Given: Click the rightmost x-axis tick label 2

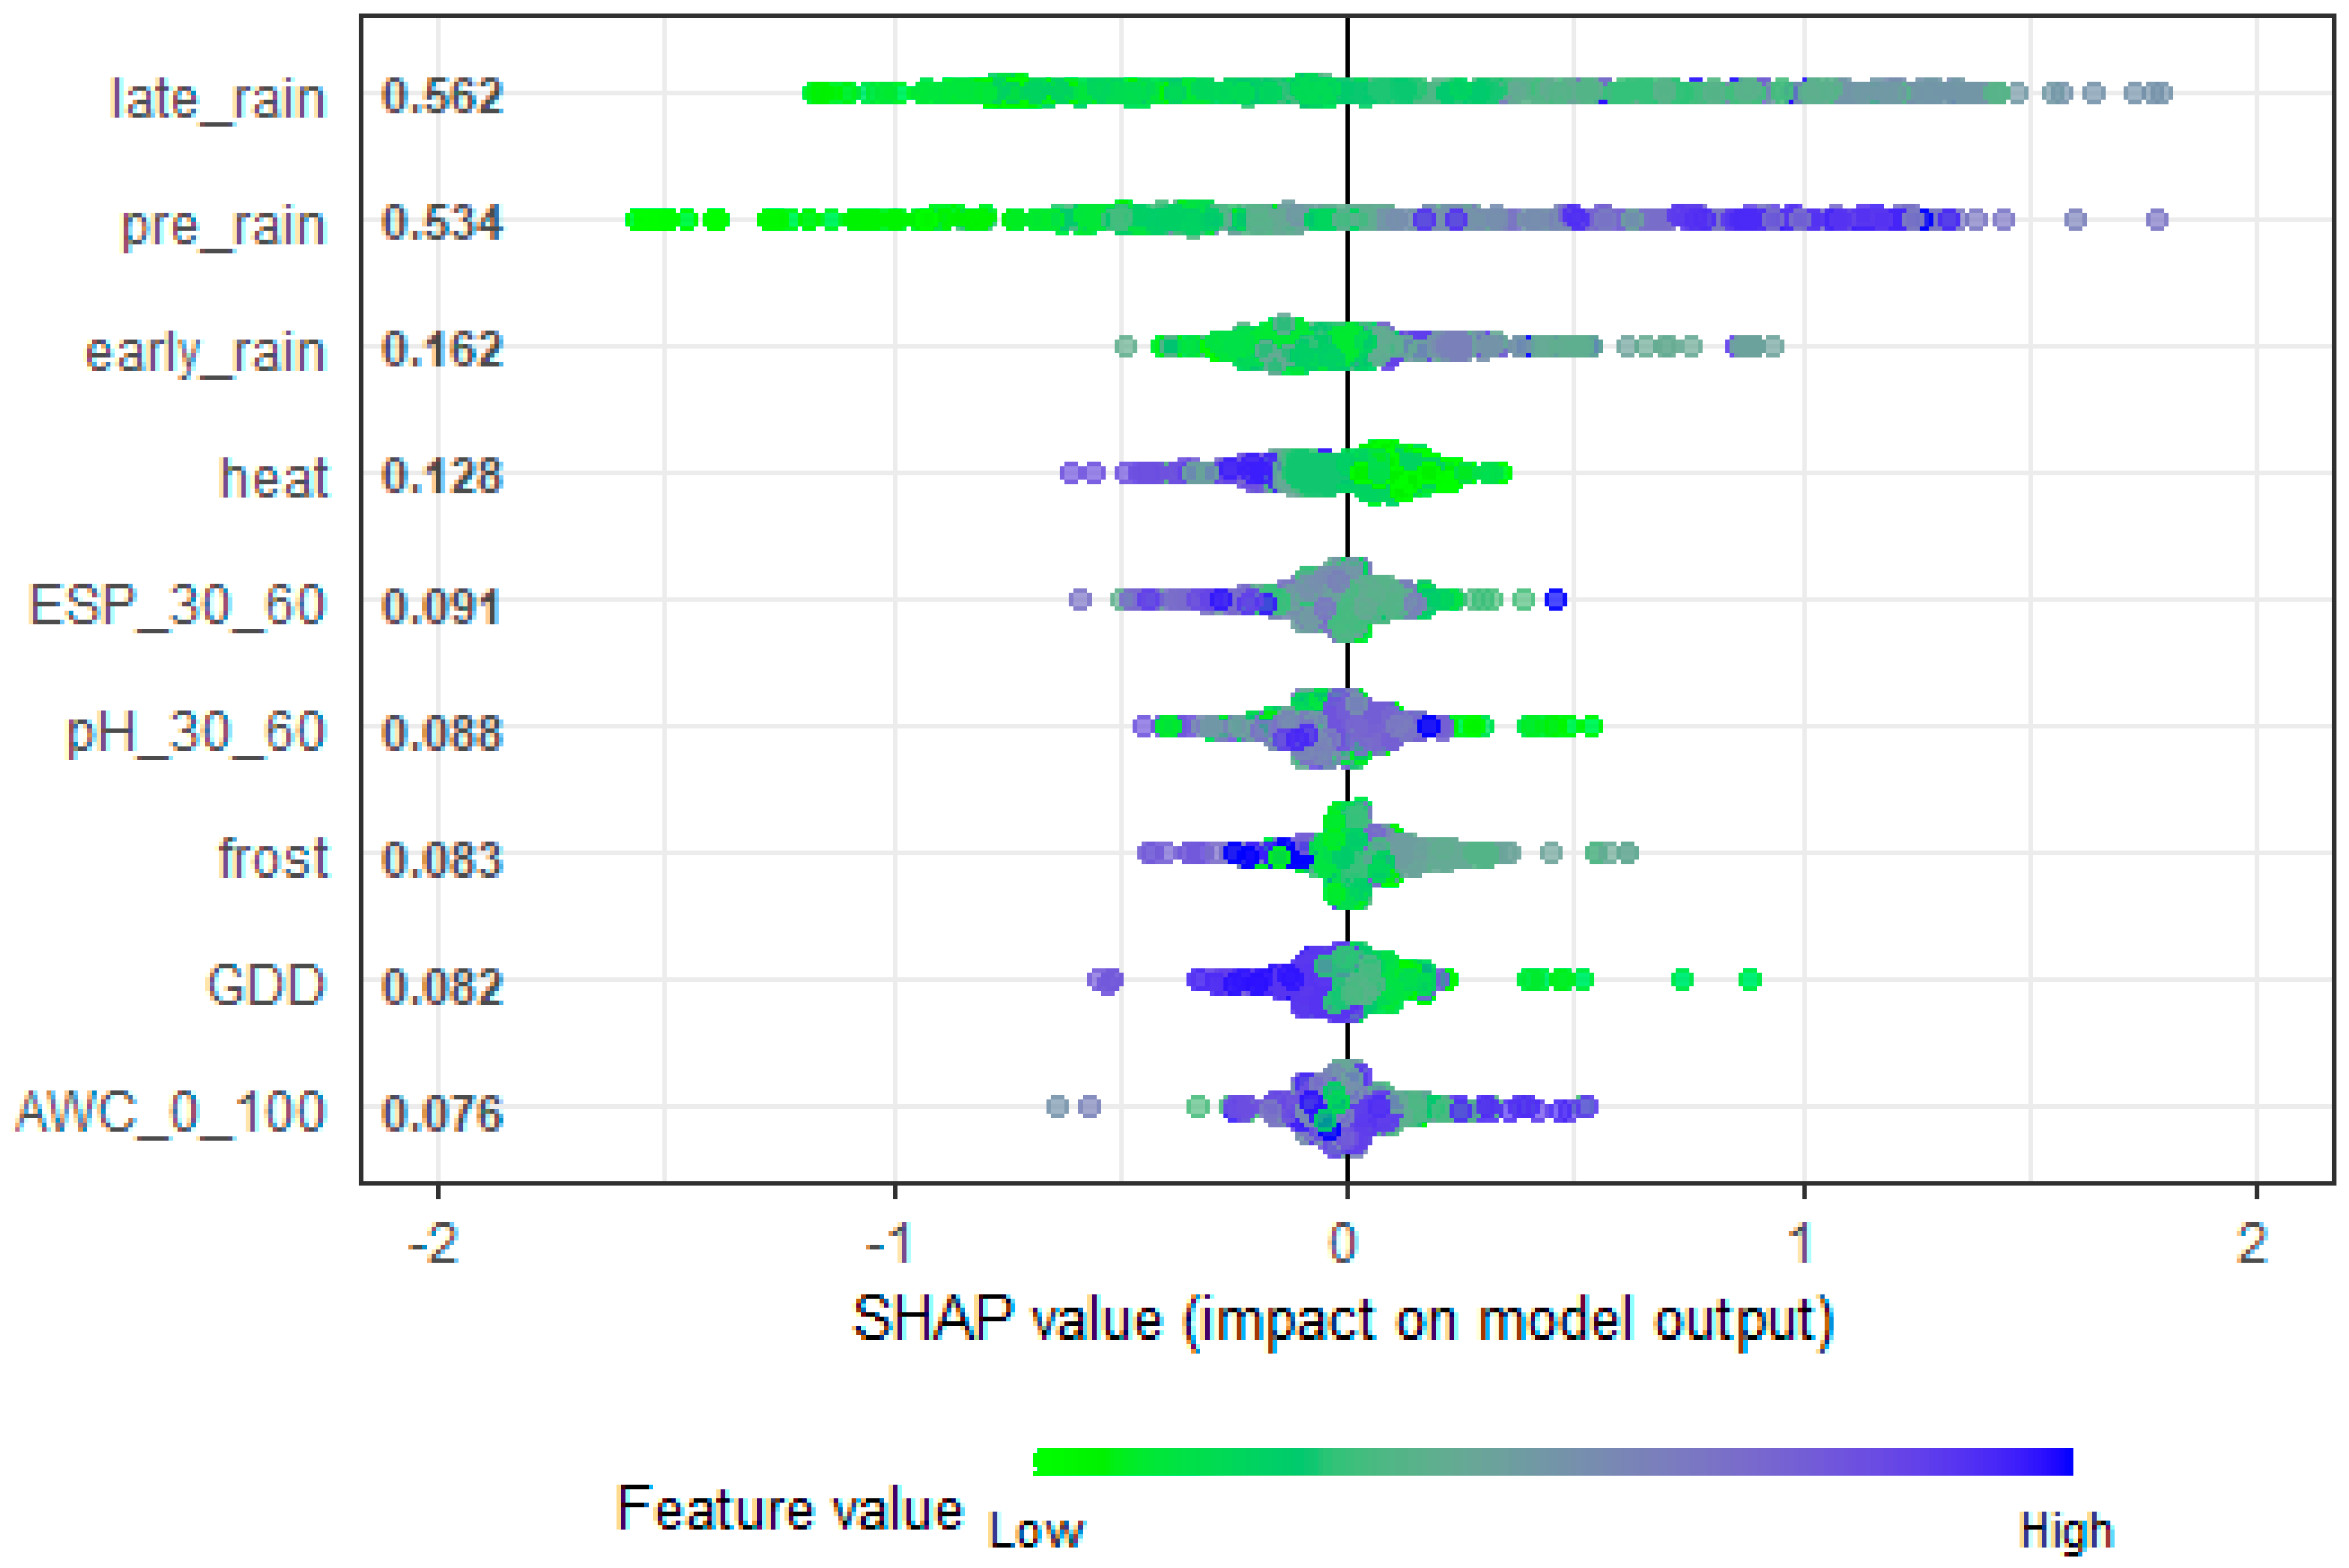Looking at the screenshot, I should (x=2252, y=1244).
